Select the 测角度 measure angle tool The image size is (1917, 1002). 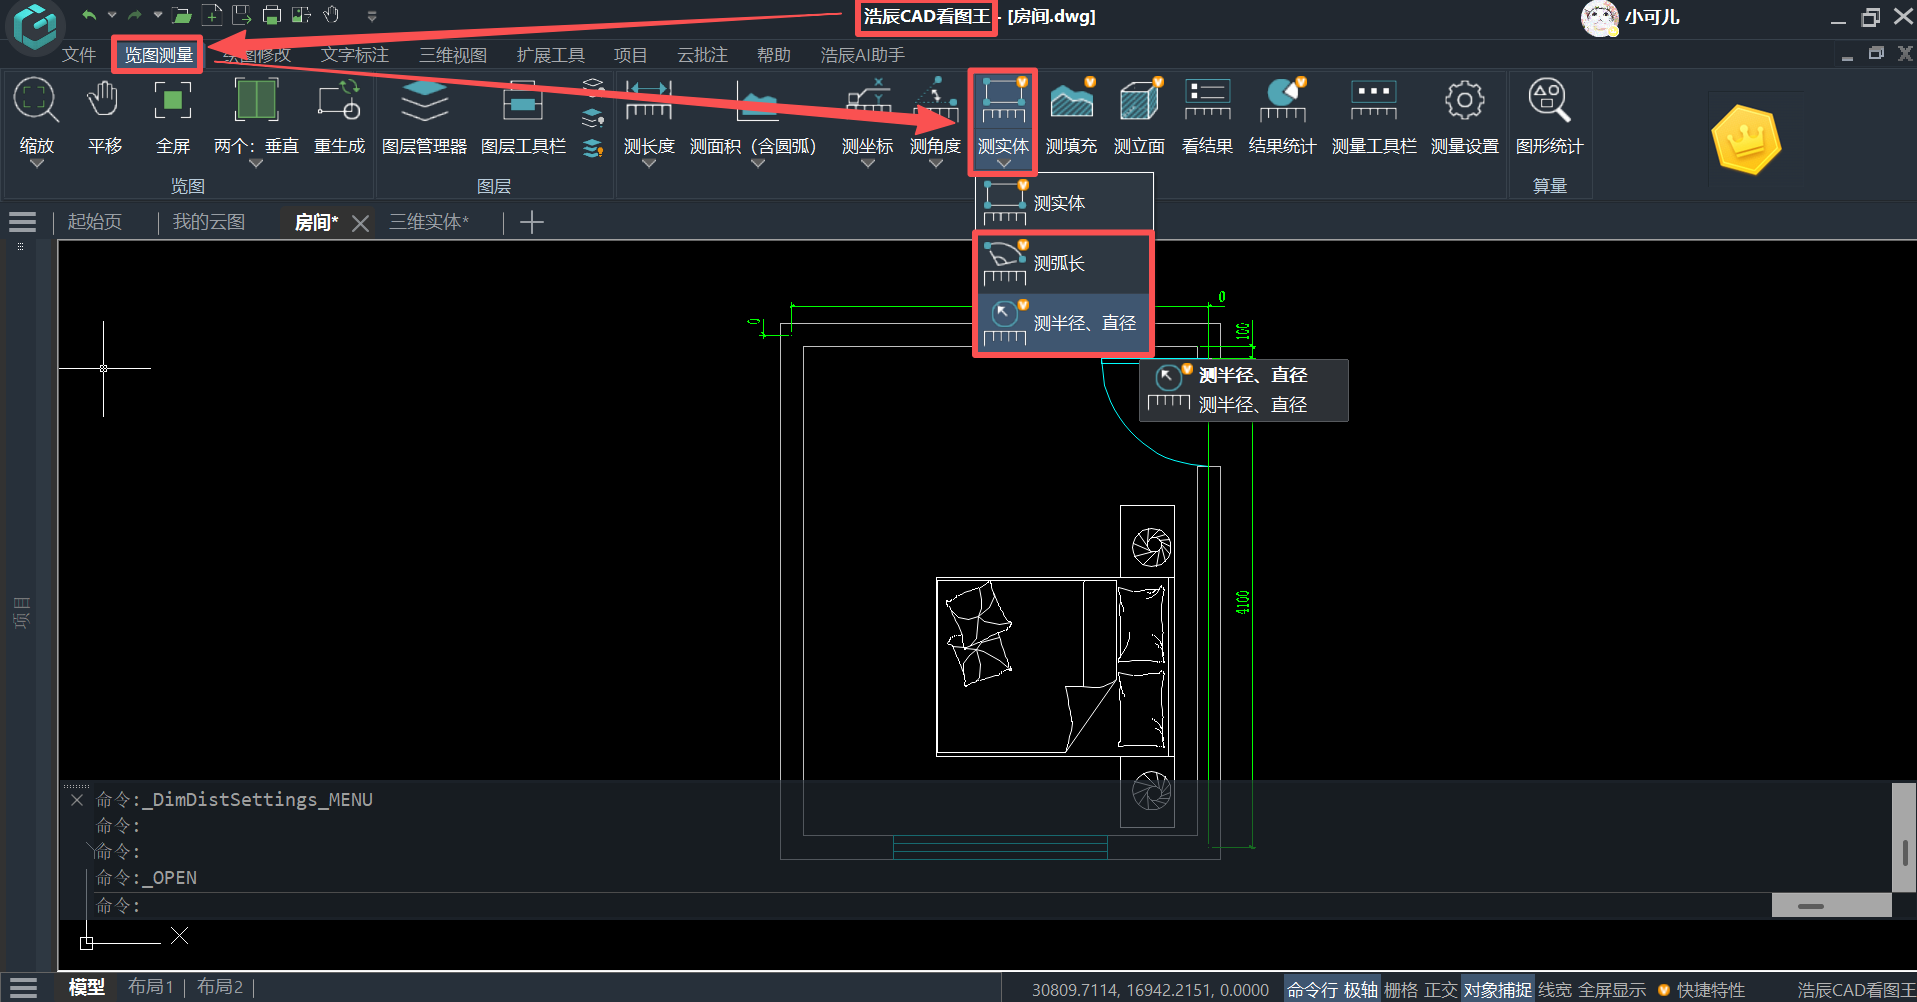(x=935, y=115)
